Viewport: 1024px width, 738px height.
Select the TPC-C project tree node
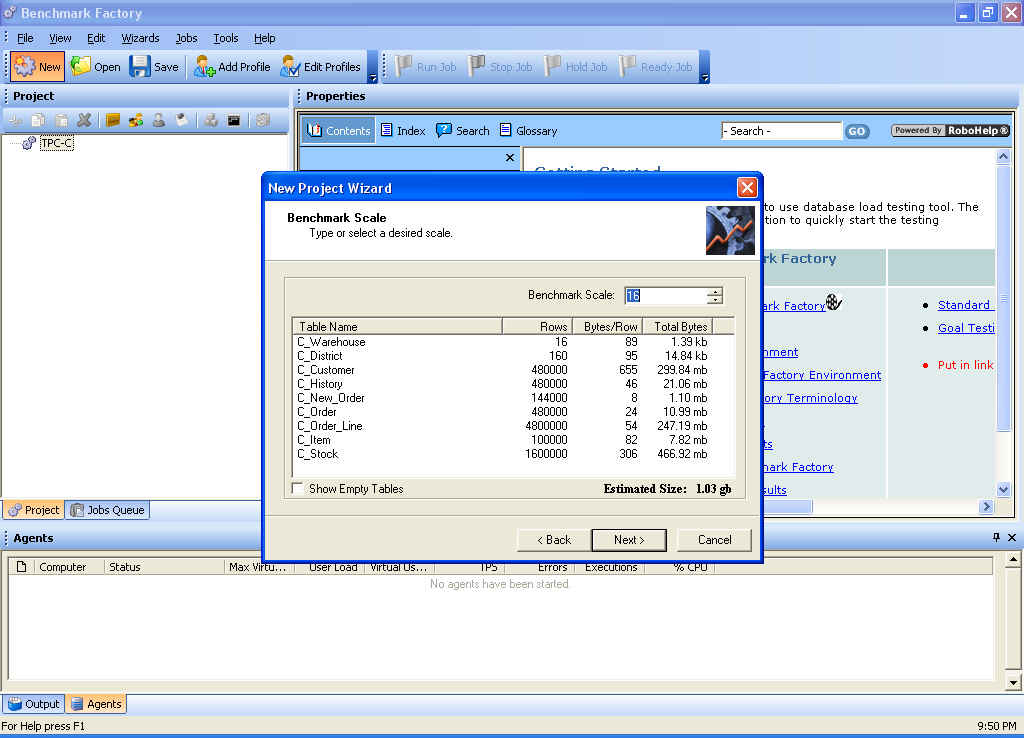(x=56, y=143)
